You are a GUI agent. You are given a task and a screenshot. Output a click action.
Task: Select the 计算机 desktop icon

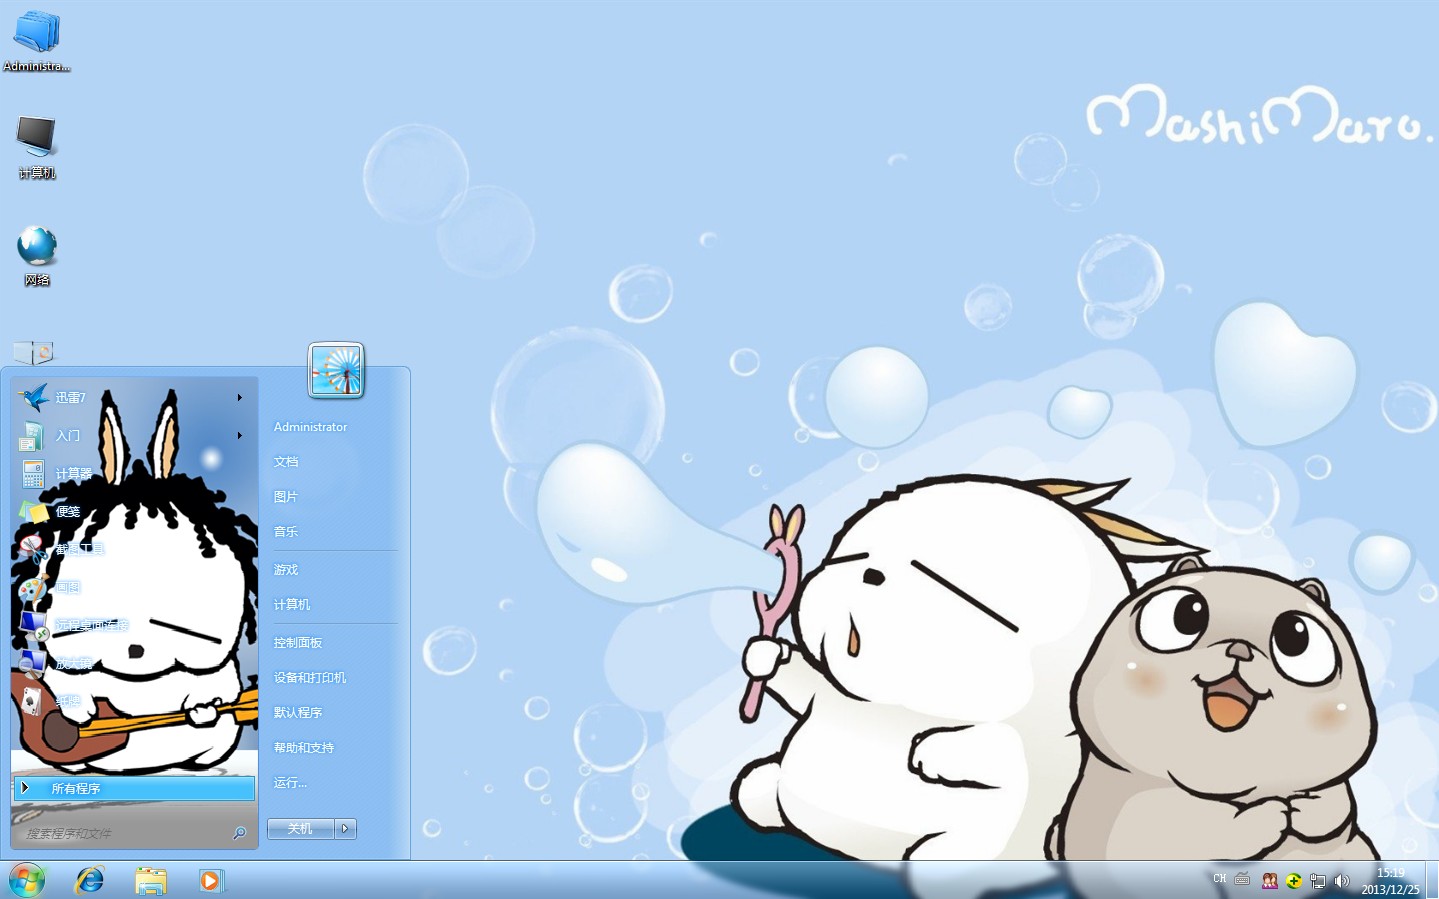[37, 147]
